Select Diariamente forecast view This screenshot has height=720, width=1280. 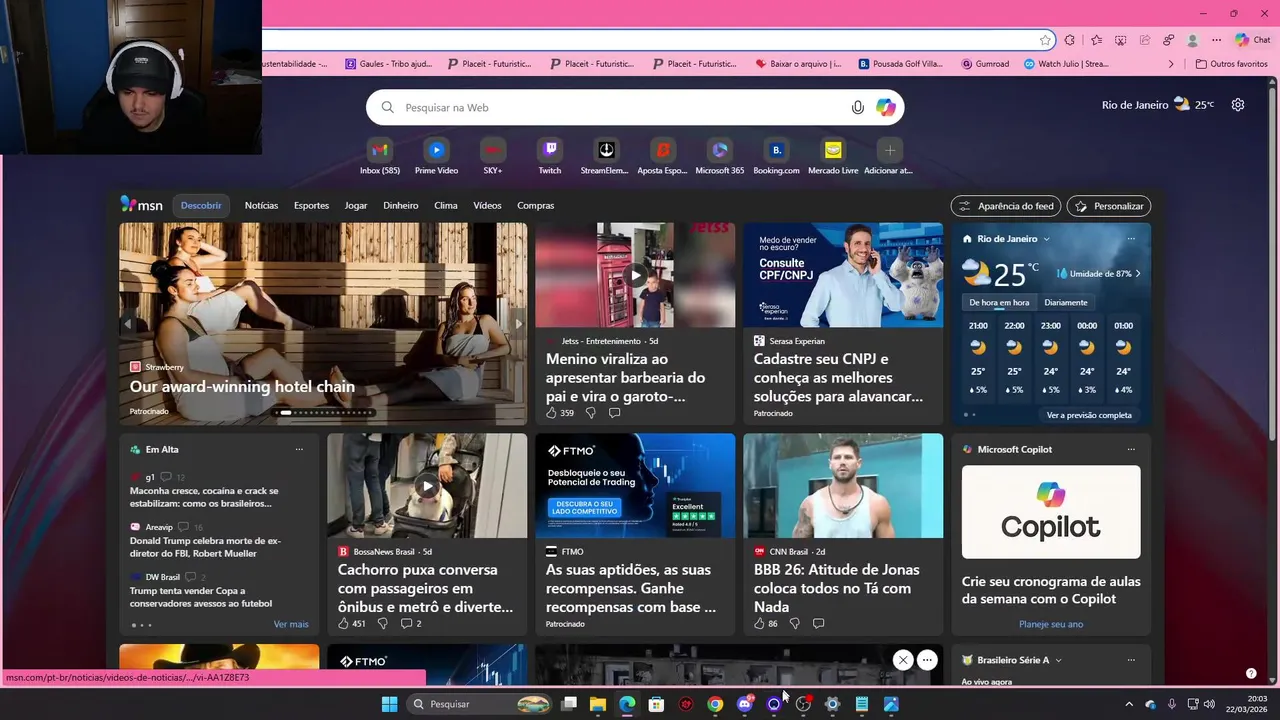[1066, 302]
